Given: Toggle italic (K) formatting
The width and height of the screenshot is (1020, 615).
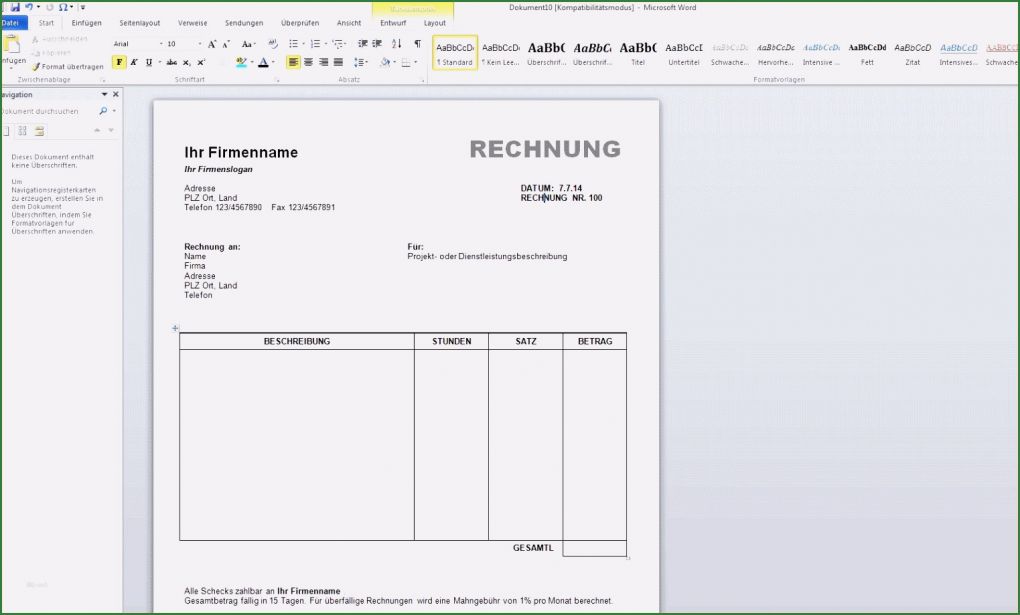Looking at the screenshot, I should click(x=132, y=60).
